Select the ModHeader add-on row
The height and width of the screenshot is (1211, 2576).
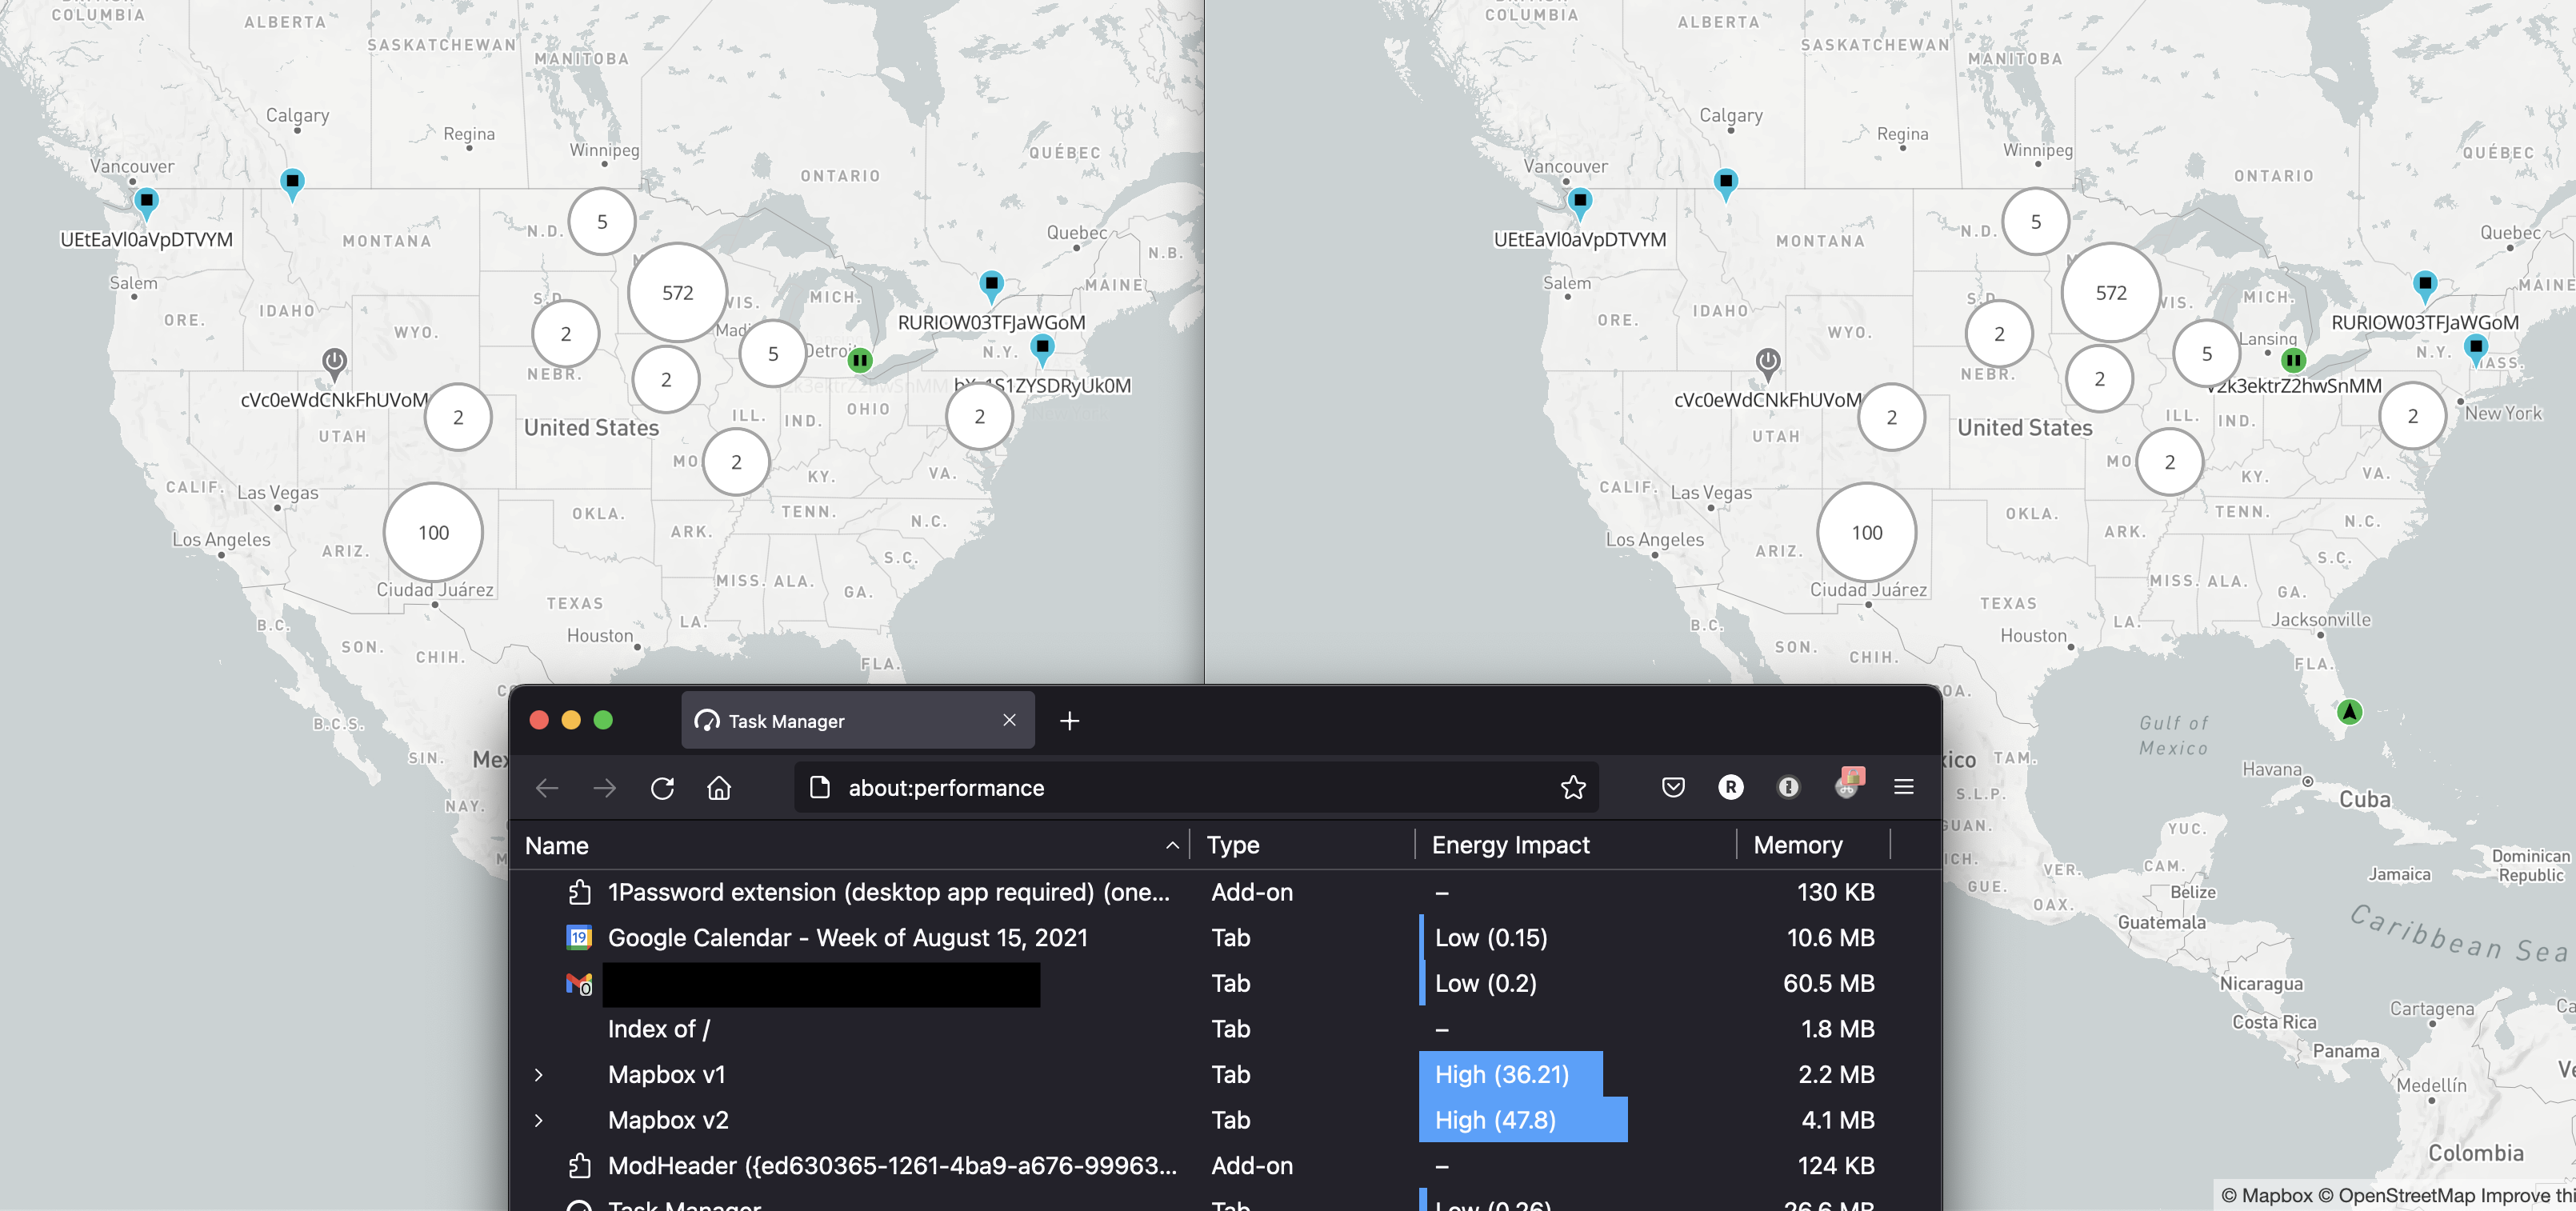pos(1225,1166)
